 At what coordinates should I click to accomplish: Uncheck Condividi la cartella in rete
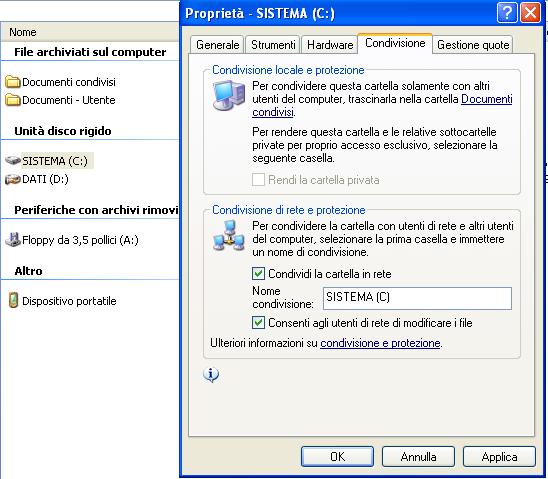tap(258, 273)
